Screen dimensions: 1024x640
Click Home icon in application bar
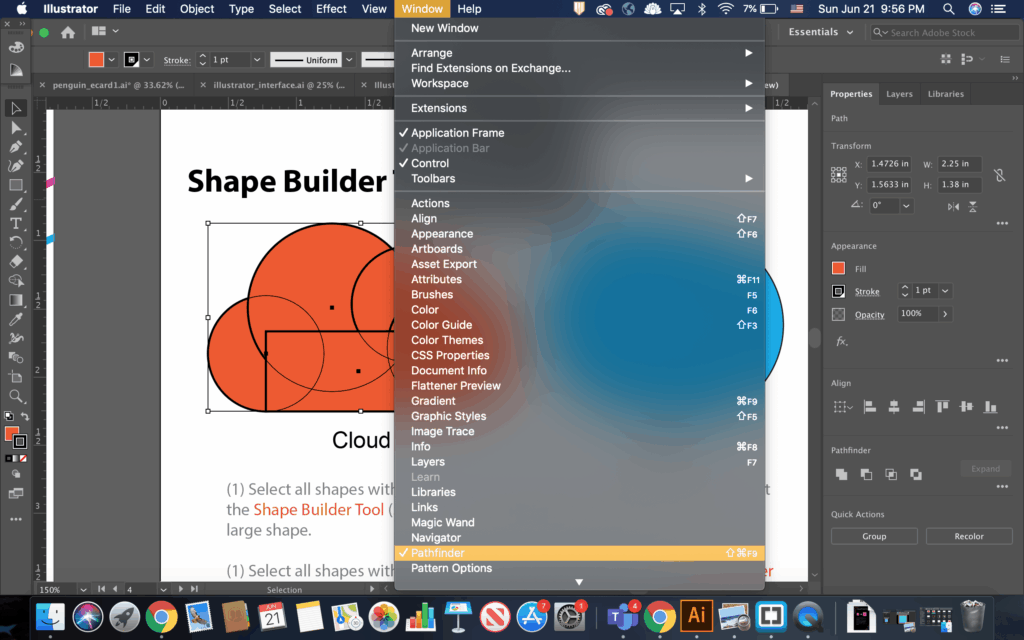68,32
